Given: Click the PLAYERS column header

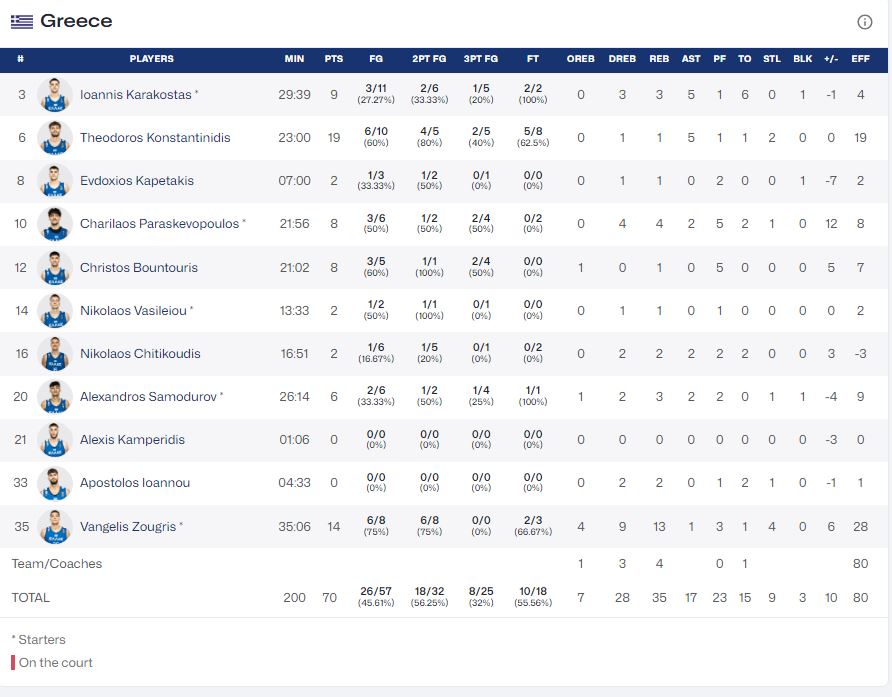Looking at the screenshot, I should click(x=151, y=59).
